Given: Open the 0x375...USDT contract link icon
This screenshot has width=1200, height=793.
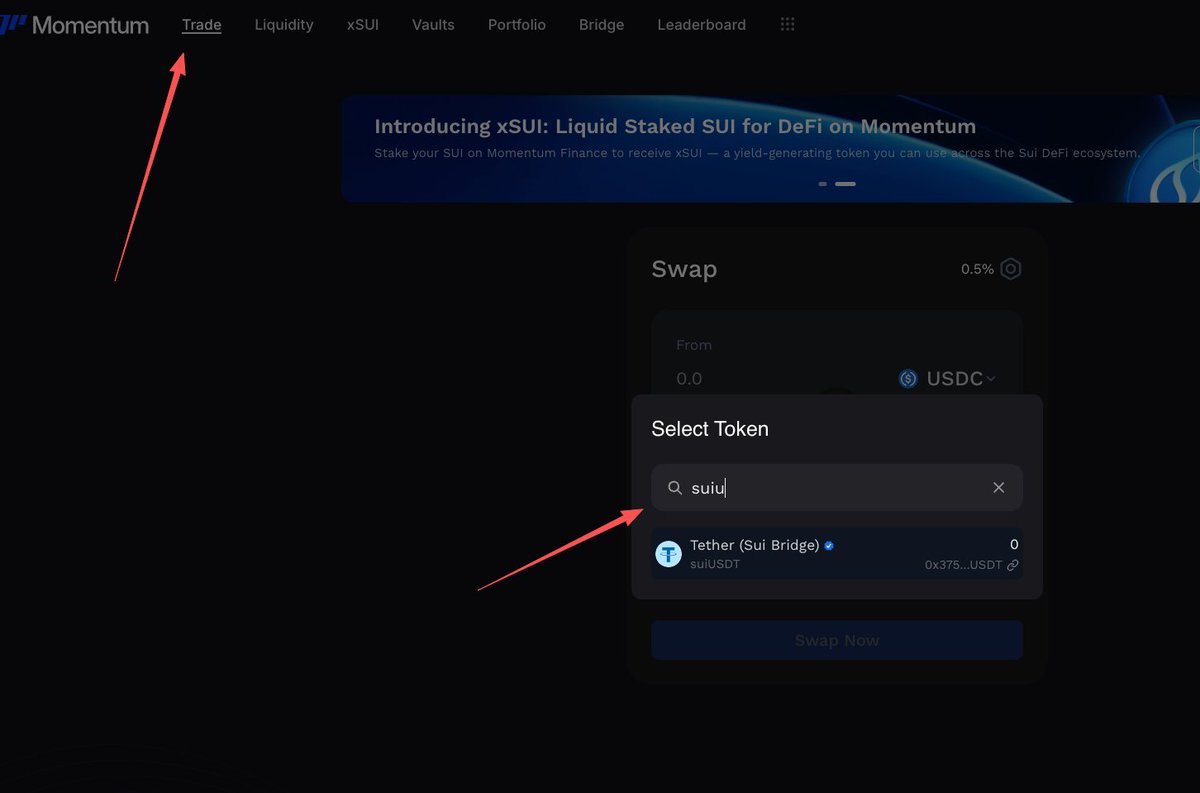Looking at the screenshot, I should click(x=1013, y=565).
